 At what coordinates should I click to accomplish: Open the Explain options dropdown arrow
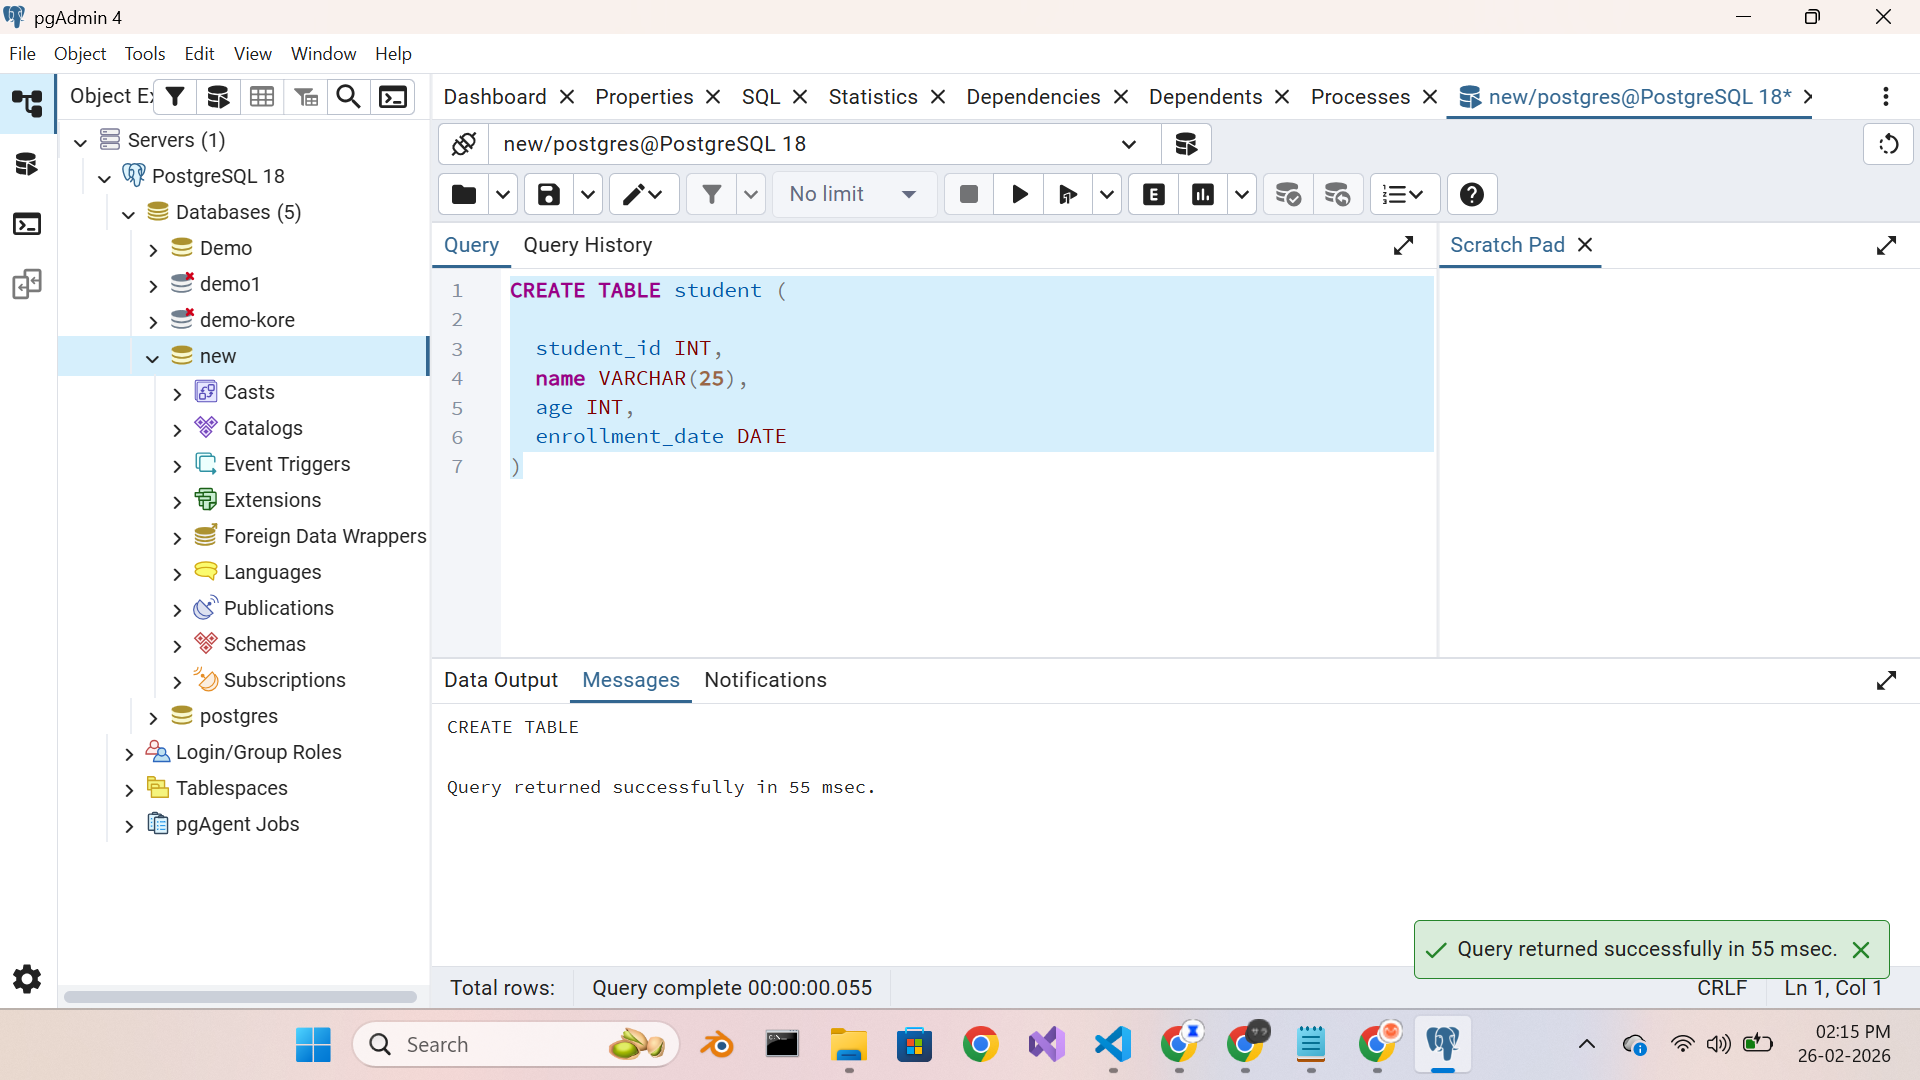tap(1241, 194)
